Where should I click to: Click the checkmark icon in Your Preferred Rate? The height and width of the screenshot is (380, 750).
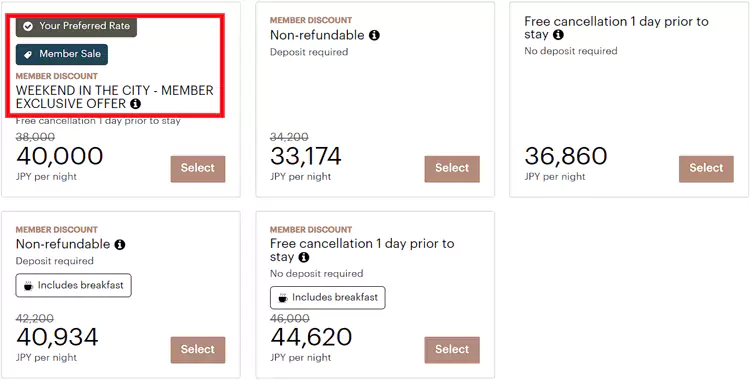28,26
